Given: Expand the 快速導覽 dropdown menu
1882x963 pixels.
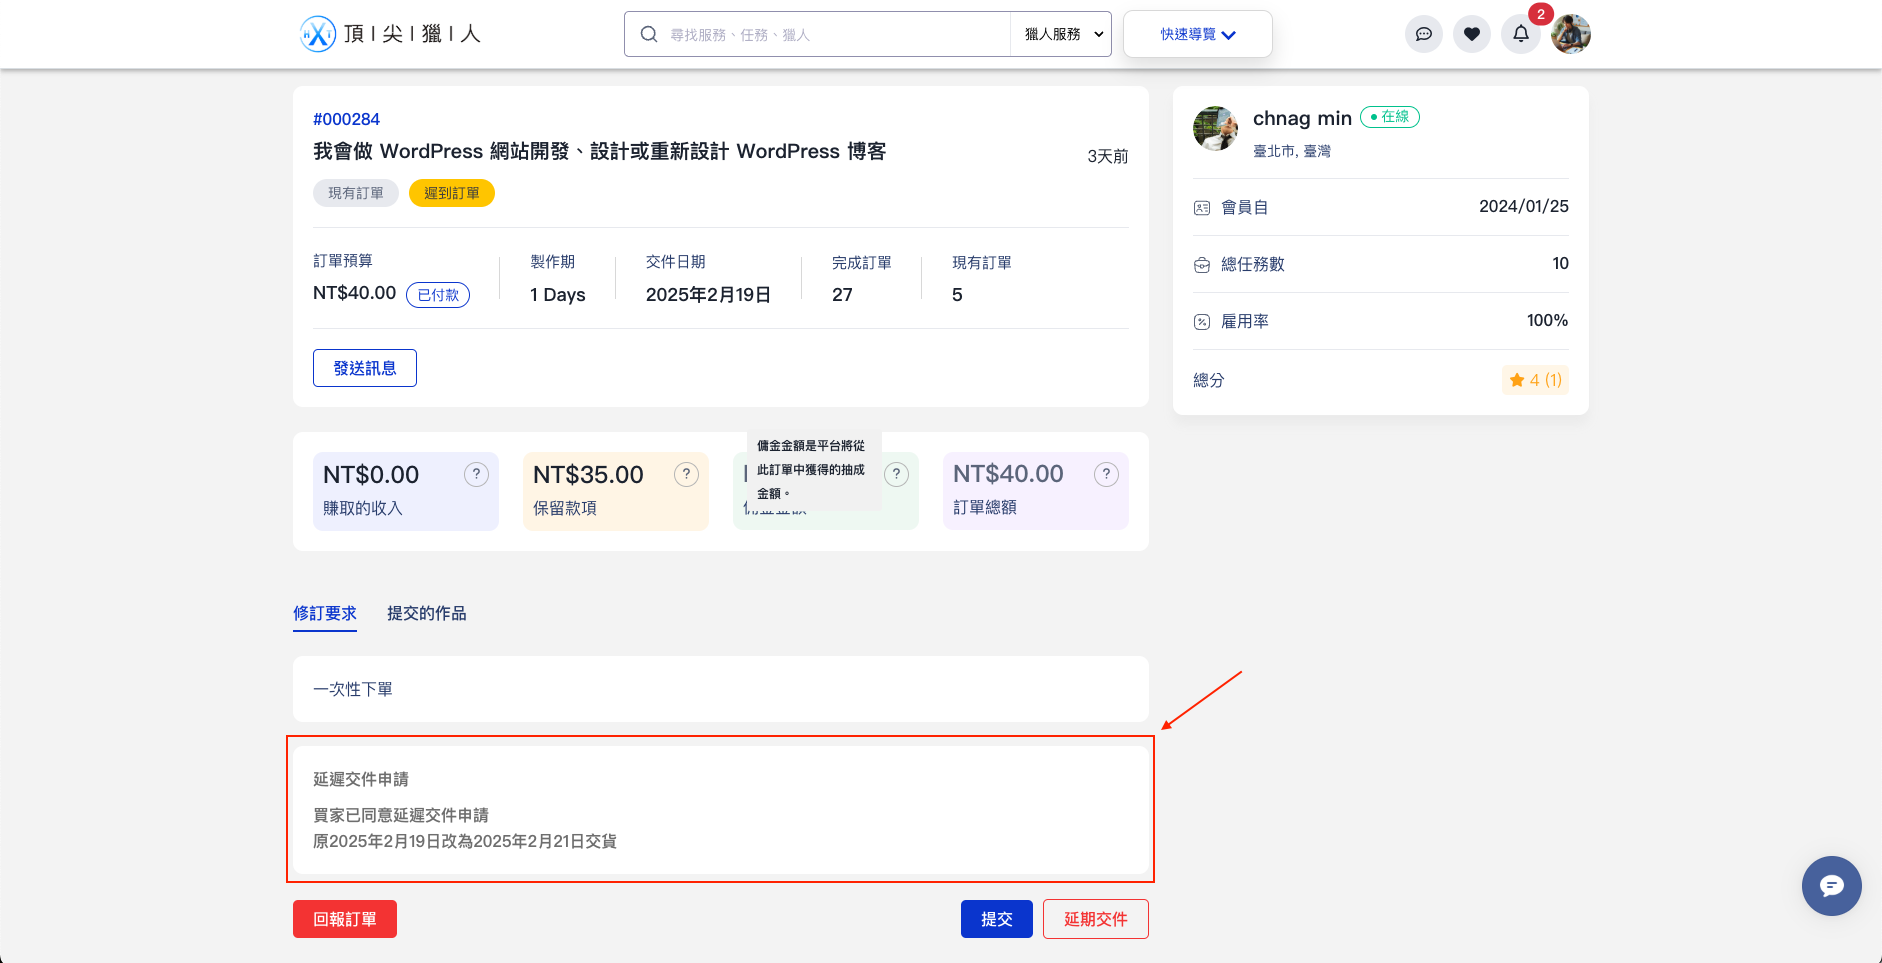Looking at the screenshot, I should click(1197, 34).
